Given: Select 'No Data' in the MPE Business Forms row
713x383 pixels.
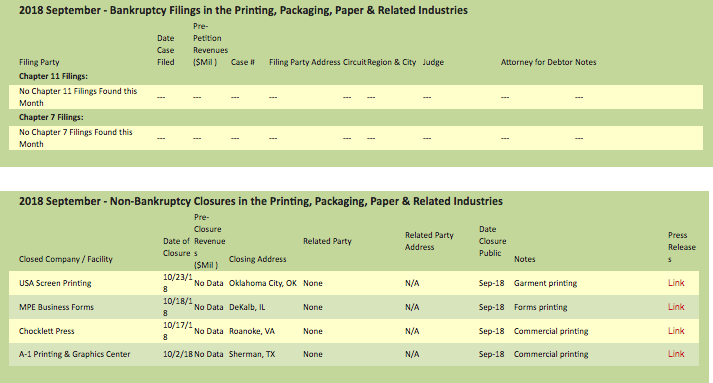Looking at the screenshot, I should 209,307.
